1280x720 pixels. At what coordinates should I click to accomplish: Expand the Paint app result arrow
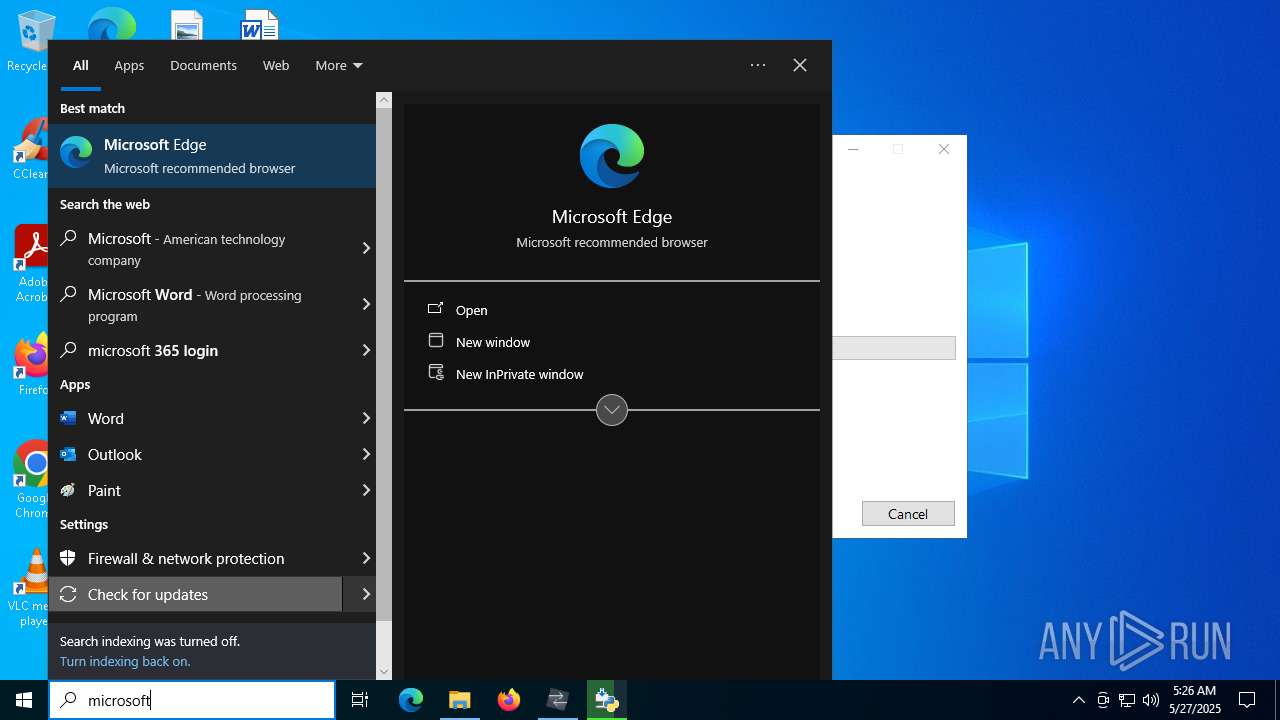tap(366, 490)
